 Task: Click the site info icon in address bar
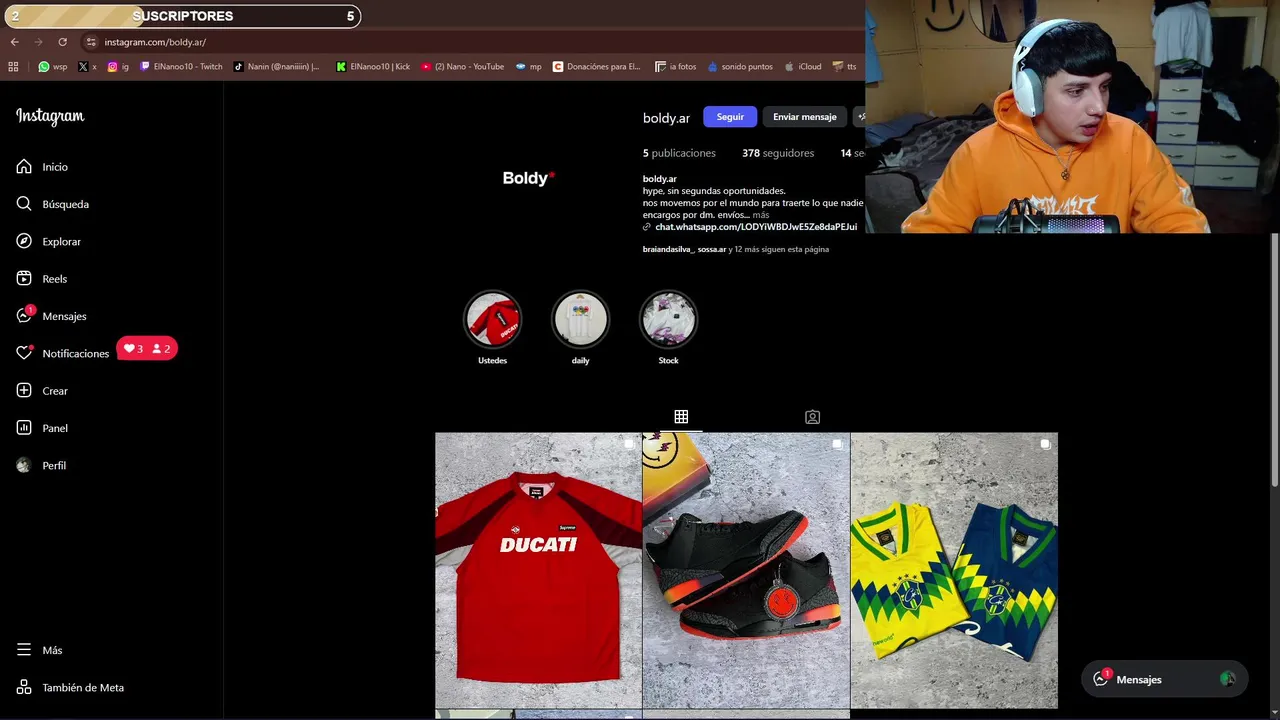coord(90,42)
